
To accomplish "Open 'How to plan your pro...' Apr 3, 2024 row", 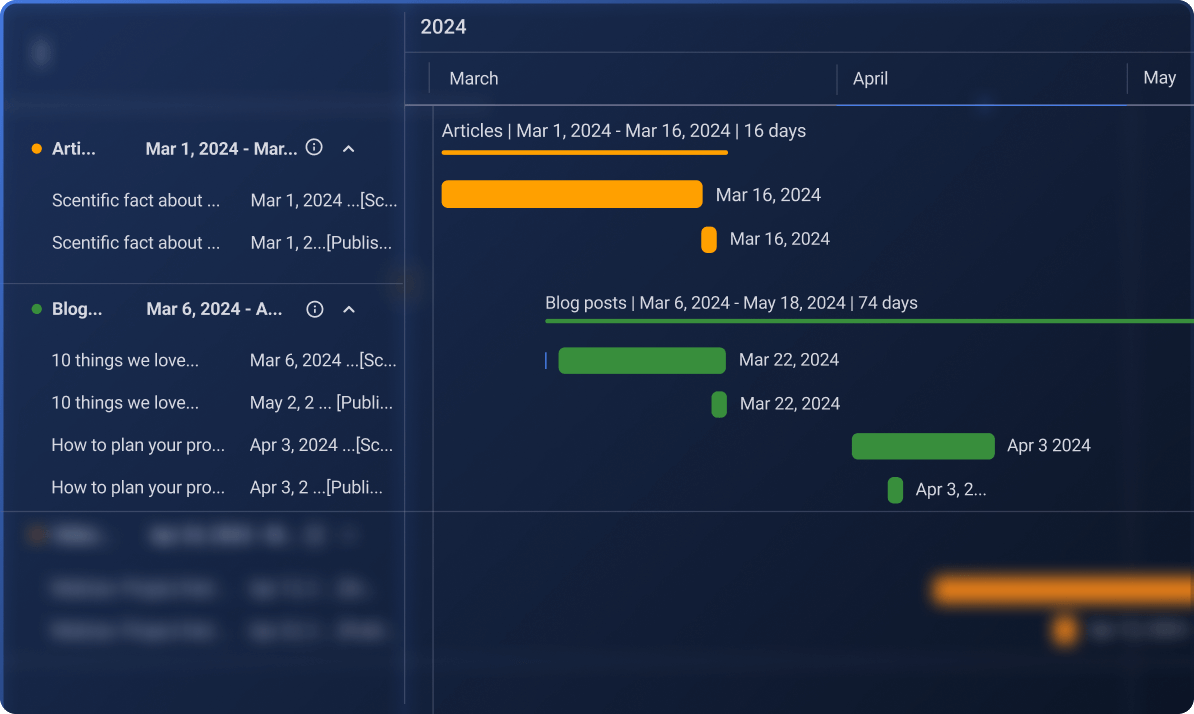I will [138, 445].
